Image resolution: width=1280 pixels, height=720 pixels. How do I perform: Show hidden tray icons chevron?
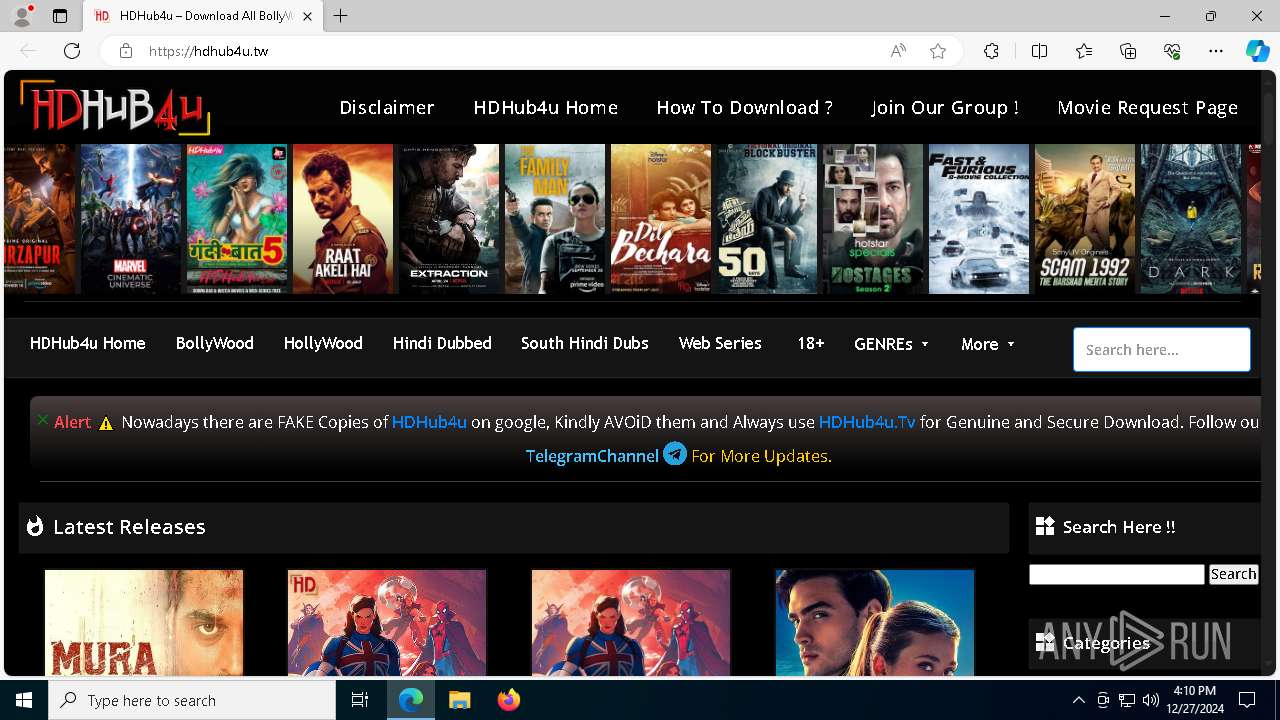[1078, 700]
